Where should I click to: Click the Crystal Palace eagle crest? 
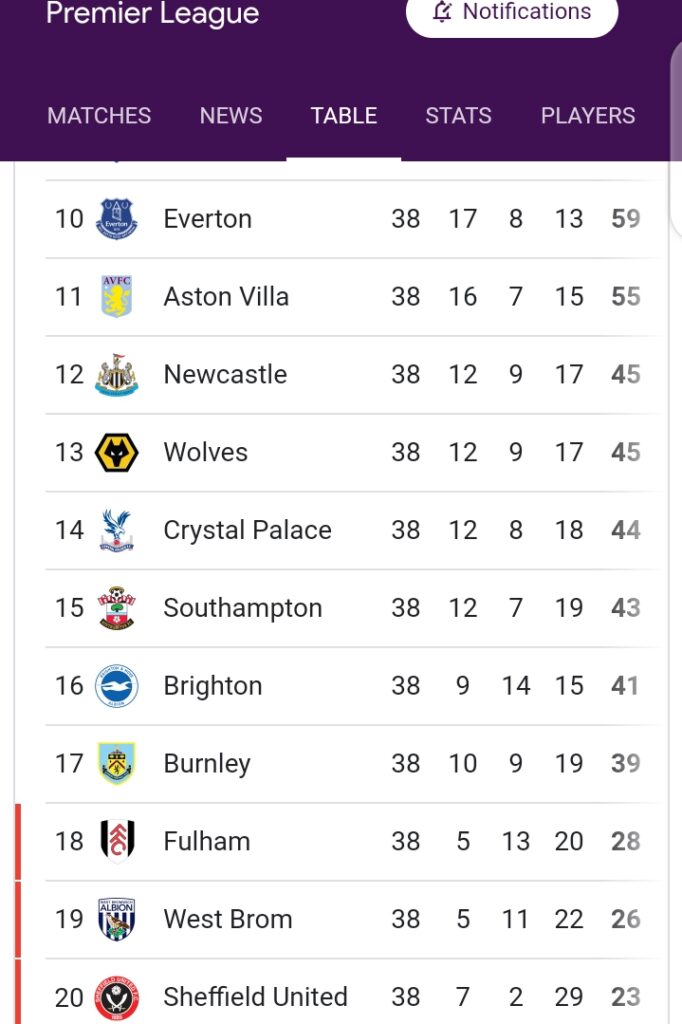click(116, 530)
